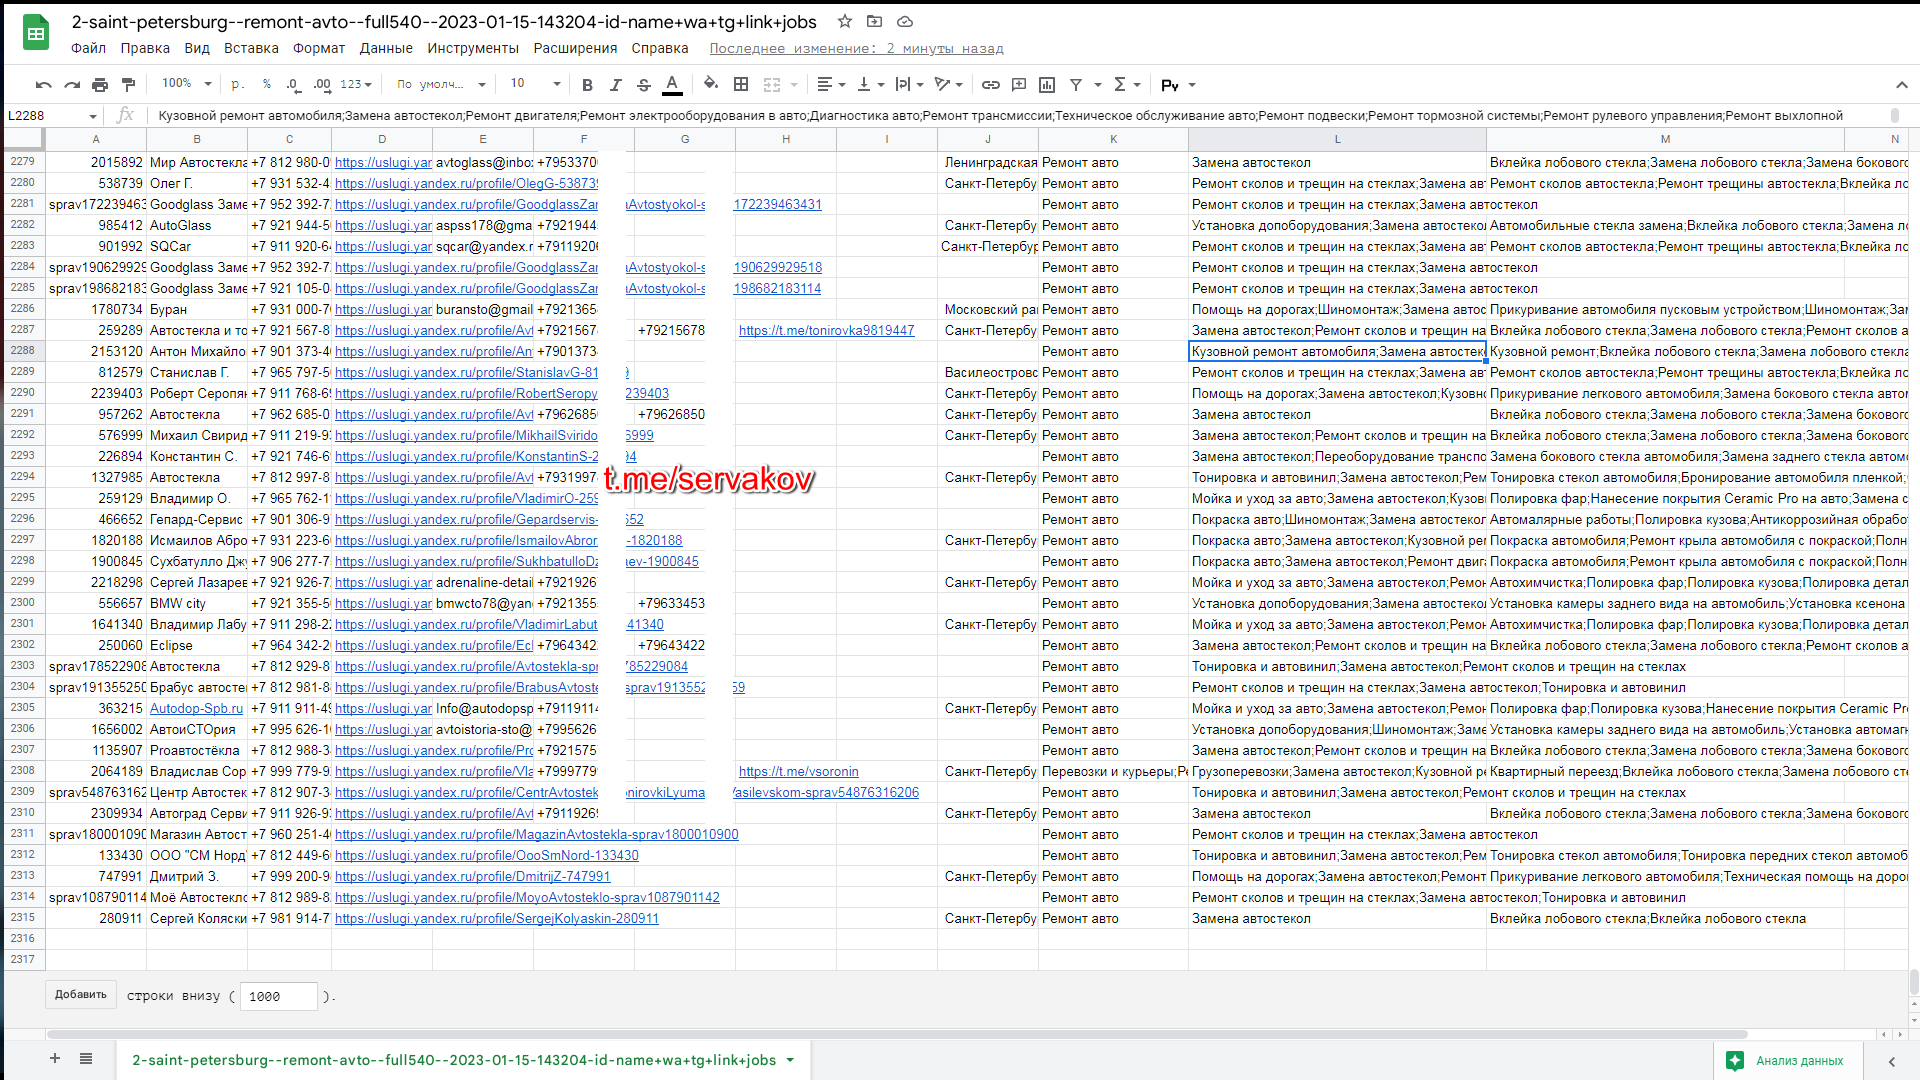This screenshot has width=1920, height=1080.
Task: Open text wrapping dropdown
Action: click(x=910, y=85)
